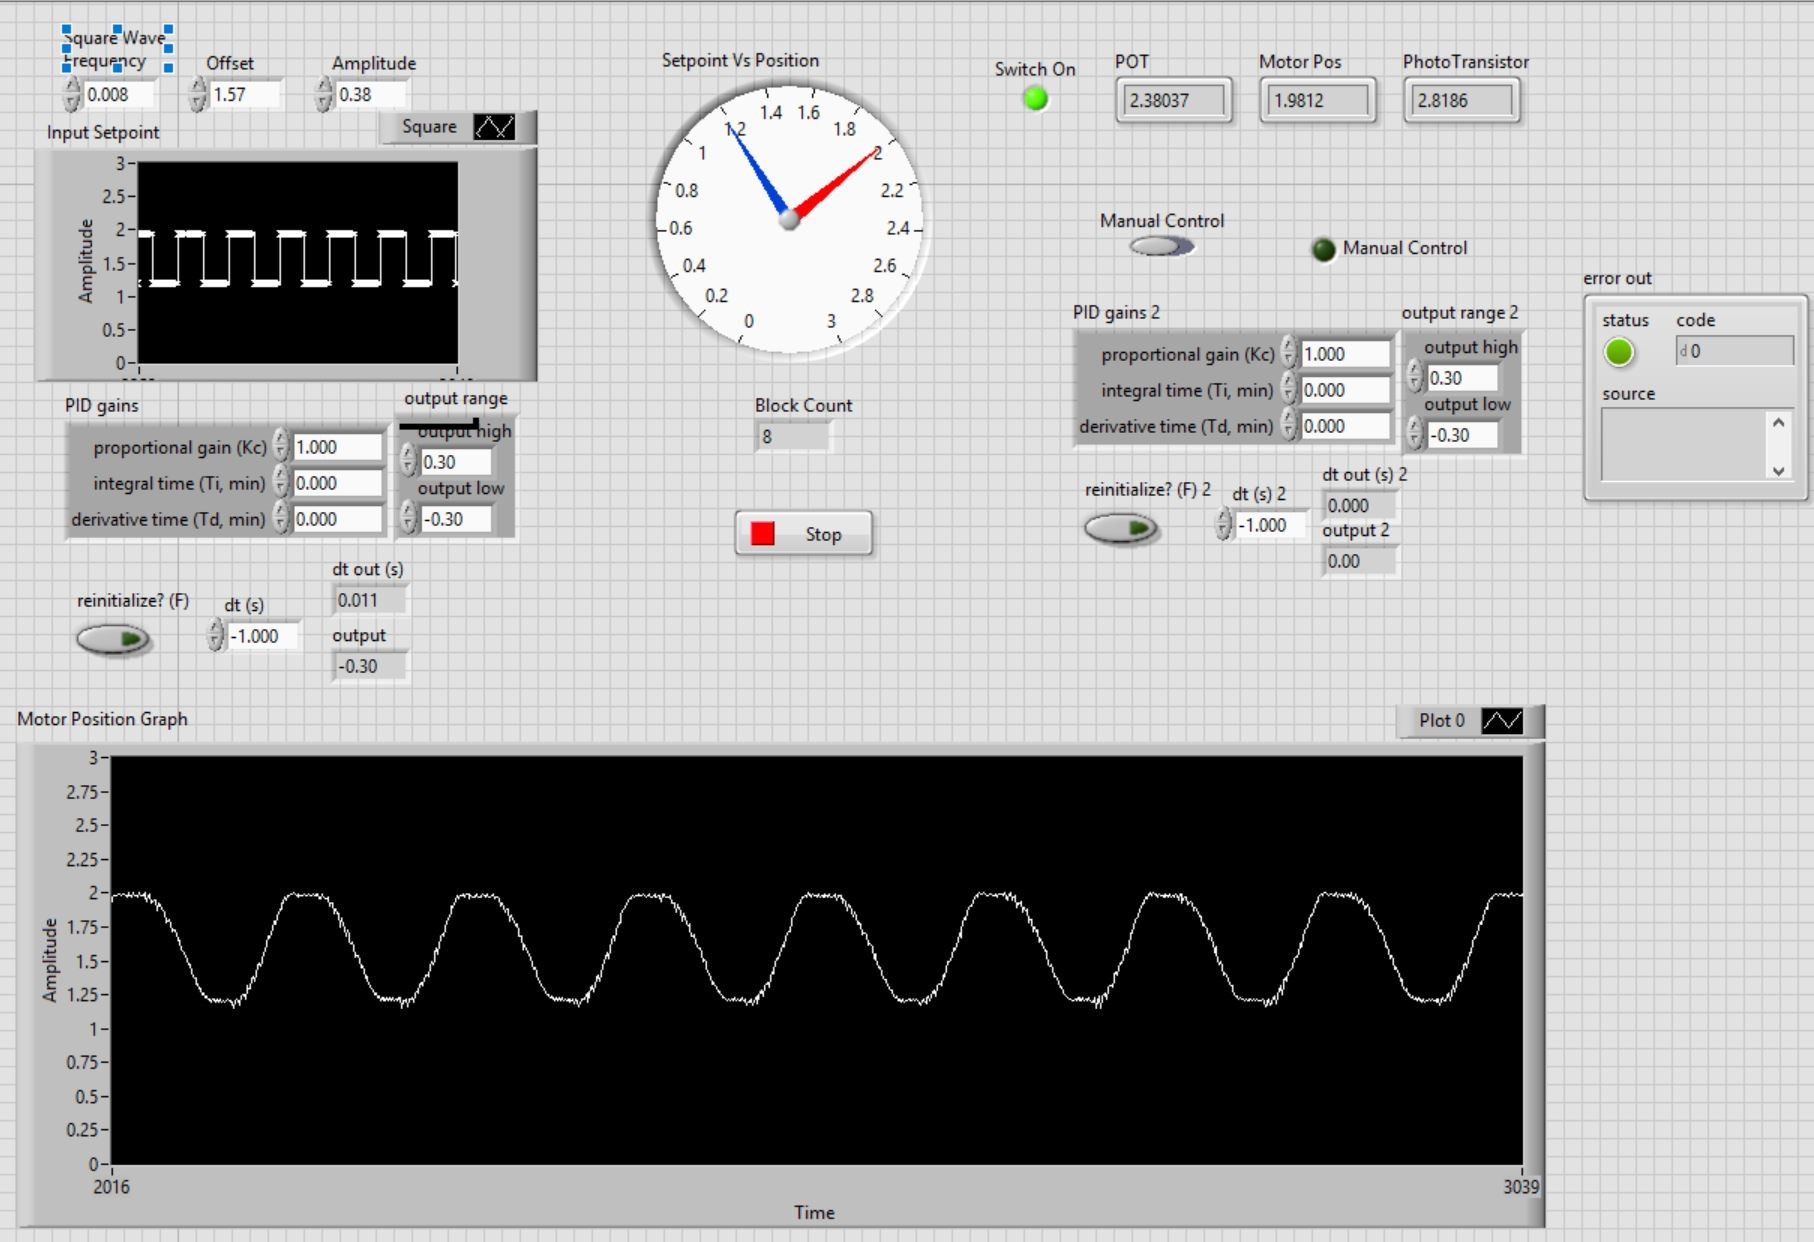Click the output high field in output range 2
Viewport: 1814px width, 1242px height.
1461,378
